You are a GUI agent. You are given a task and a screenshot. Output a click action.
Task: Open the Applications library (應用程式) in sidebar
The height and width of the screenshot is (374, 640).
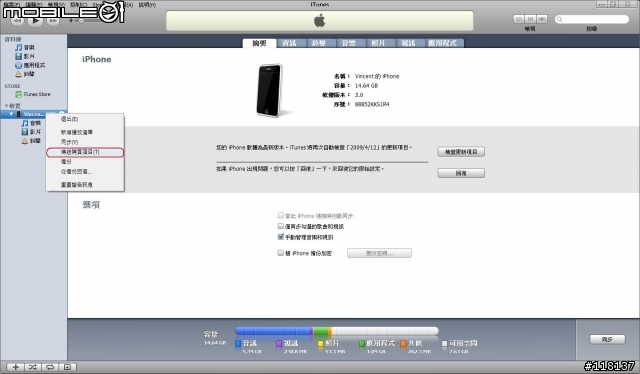coord(30,65)
